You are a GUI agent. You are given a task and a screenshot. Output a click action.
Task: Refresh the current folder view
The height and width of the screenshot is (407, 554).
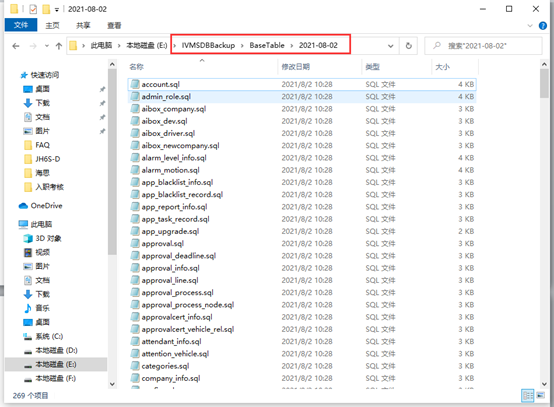coord(408,46)
